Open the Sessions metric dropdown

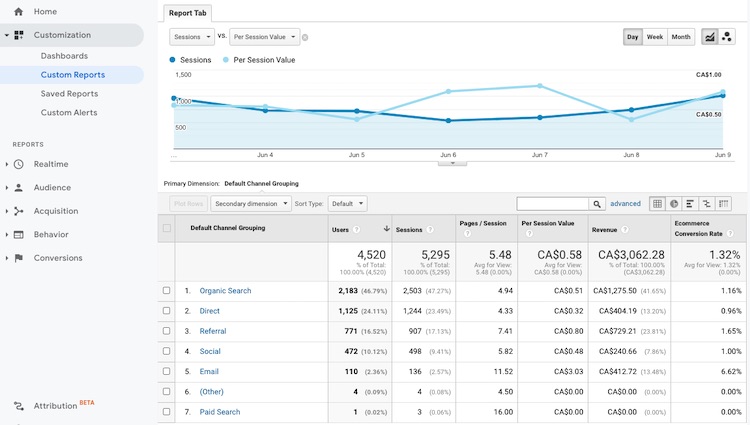(x=192, y=37)
